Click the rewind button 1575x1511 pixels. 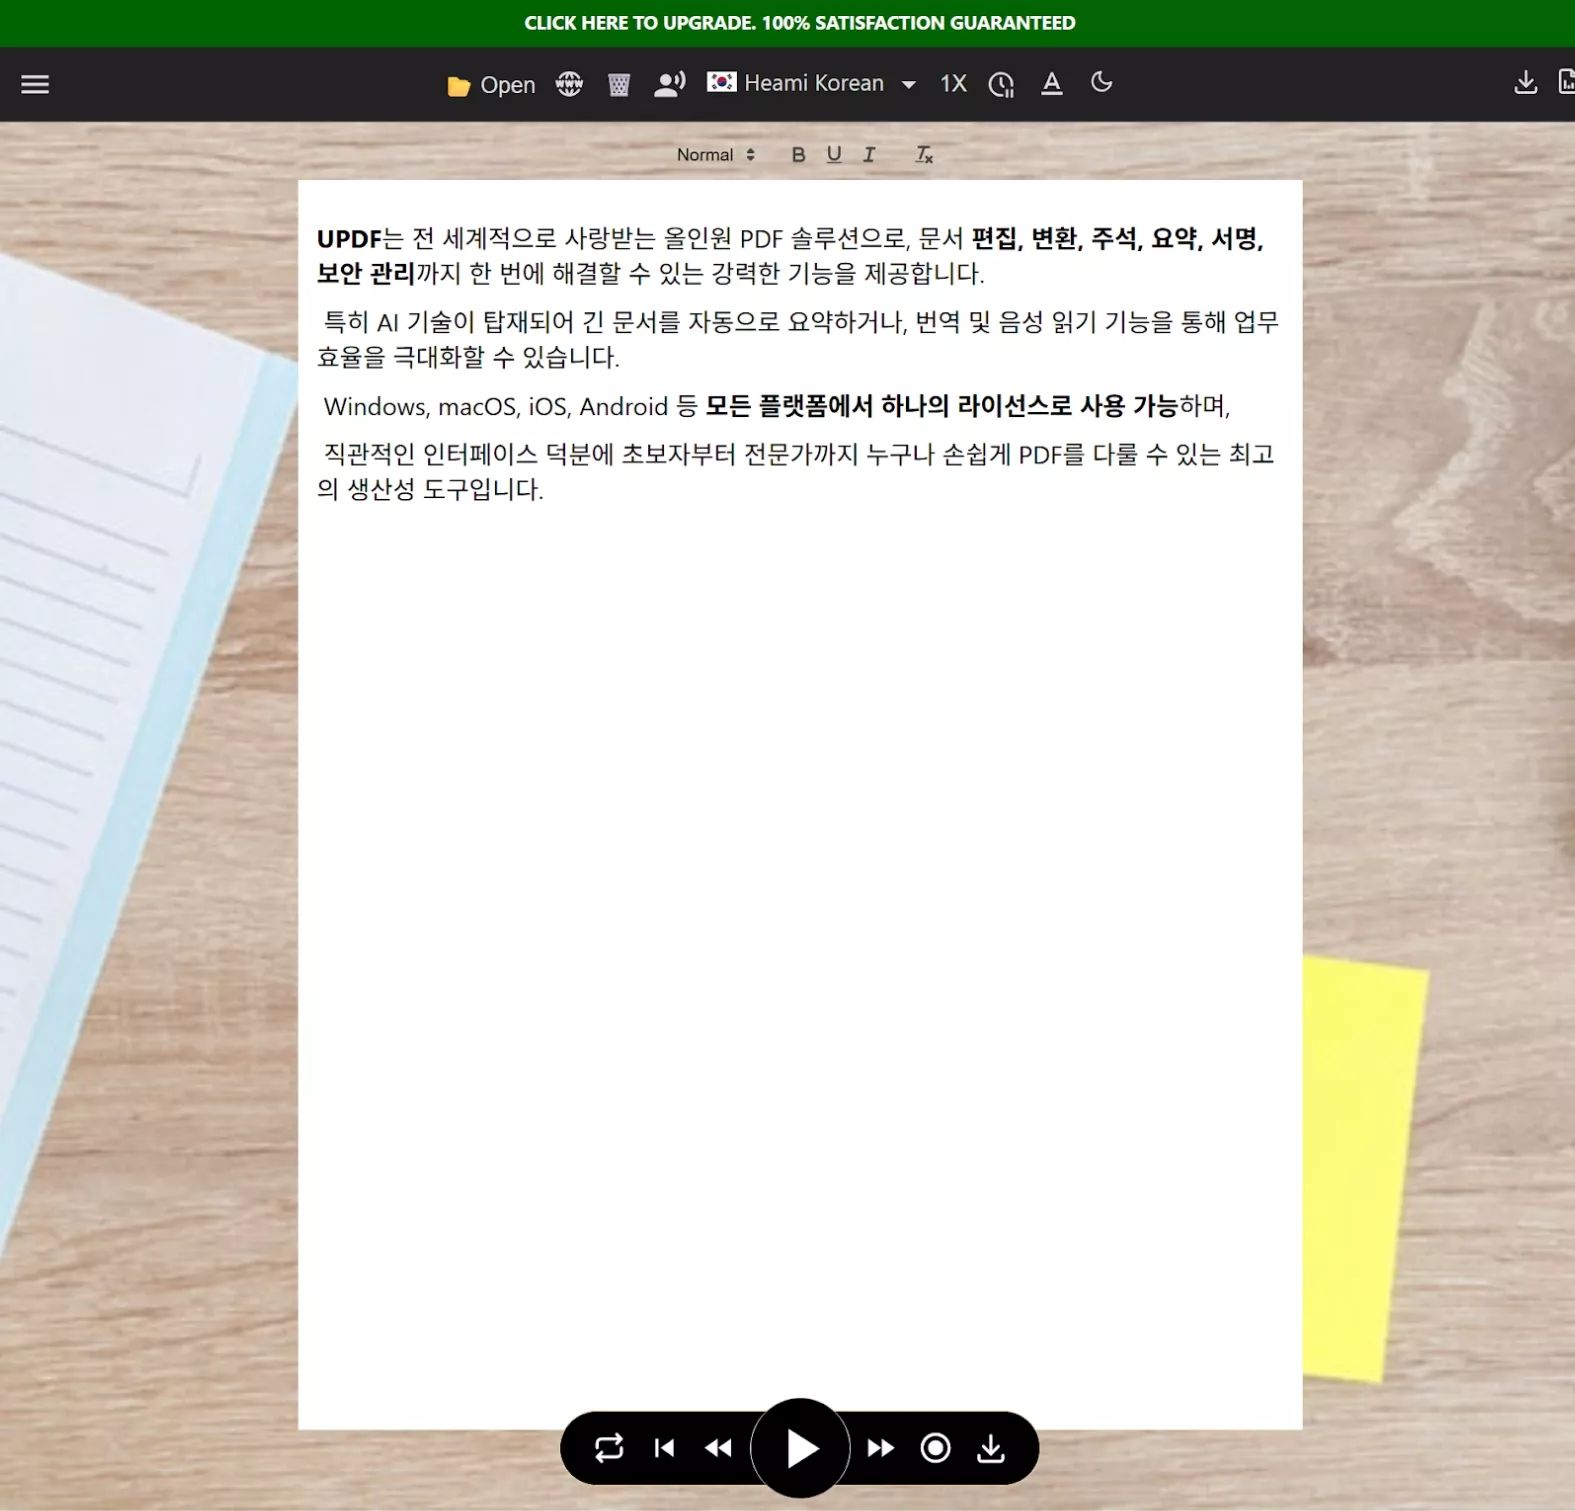[718, 1448]
